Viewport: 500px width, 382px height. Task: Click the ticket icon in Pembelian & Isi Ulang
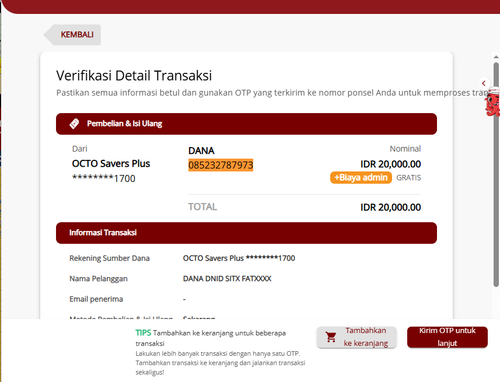click(74, 124)
